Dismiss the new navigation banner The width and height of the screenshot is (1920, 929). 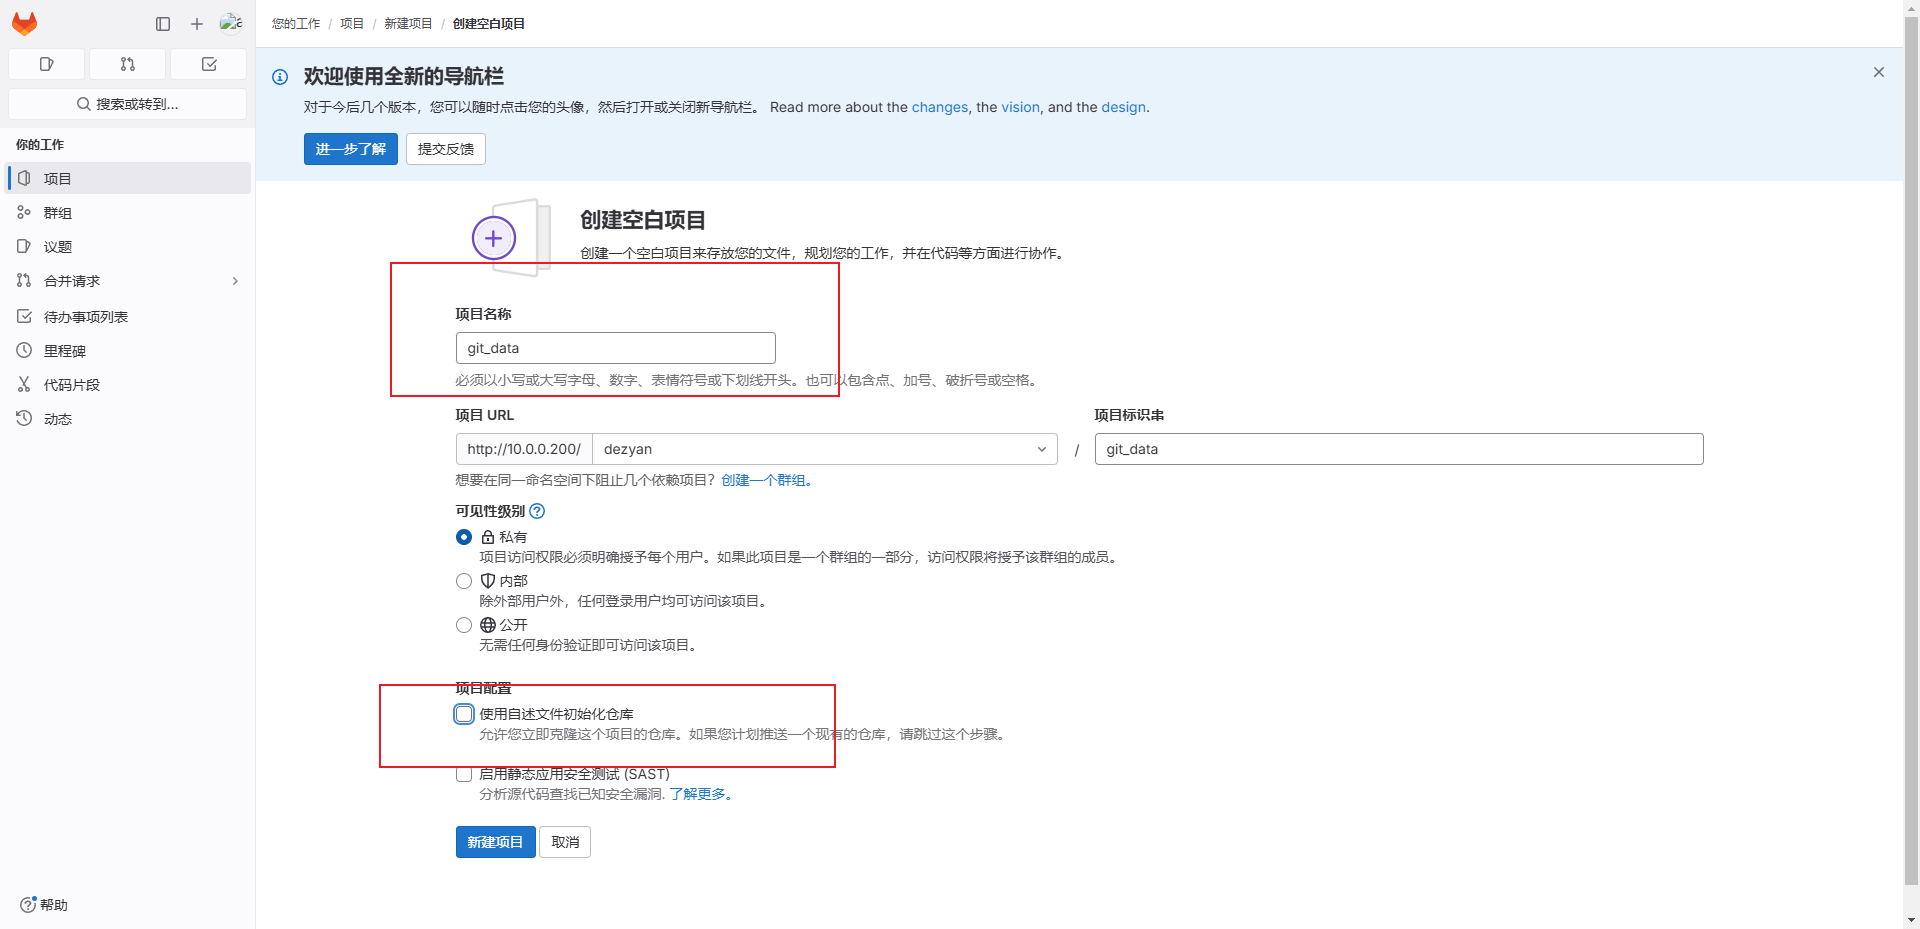click(x=1879, y=72)
